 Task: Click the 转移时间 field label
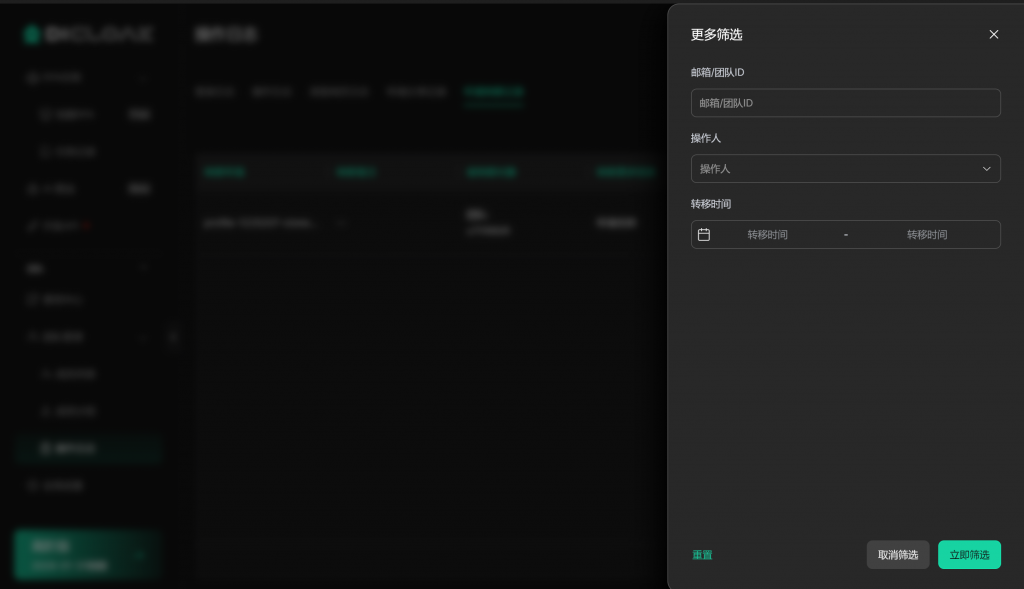click(x=710, y=204)
